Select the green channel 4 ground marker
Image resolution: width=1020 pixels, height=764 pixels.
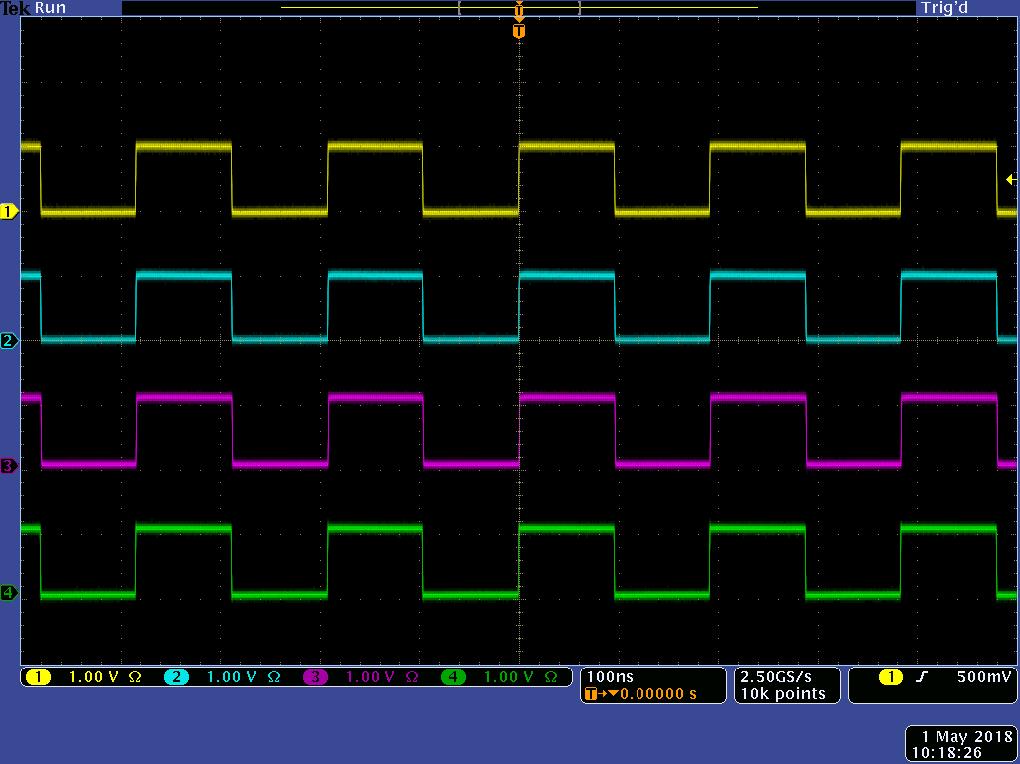point(9,593)
